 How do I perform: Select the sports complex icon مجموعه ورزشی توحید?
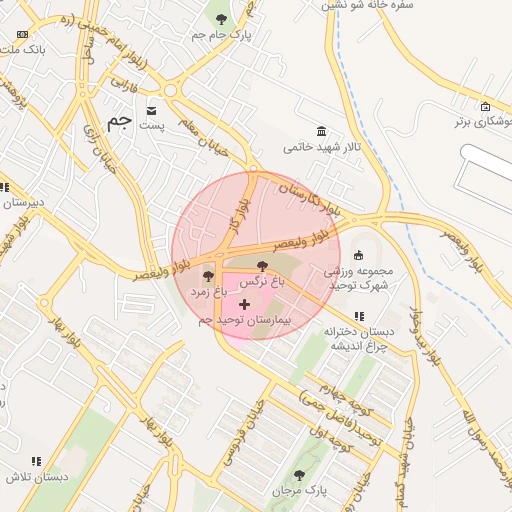358,255
